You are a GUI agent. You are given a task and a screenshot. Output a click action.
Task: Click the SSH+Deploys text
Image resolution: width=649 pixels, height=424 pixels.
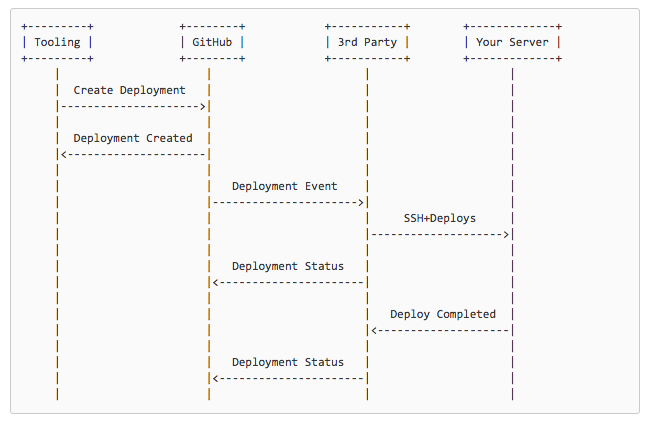[440, 218]
